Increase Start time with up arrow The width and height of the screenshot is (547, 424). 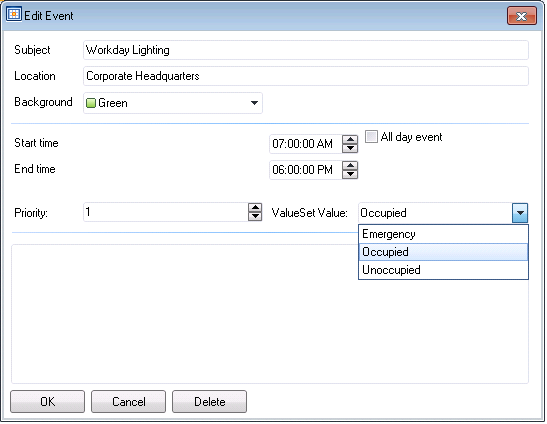point(350,140)
